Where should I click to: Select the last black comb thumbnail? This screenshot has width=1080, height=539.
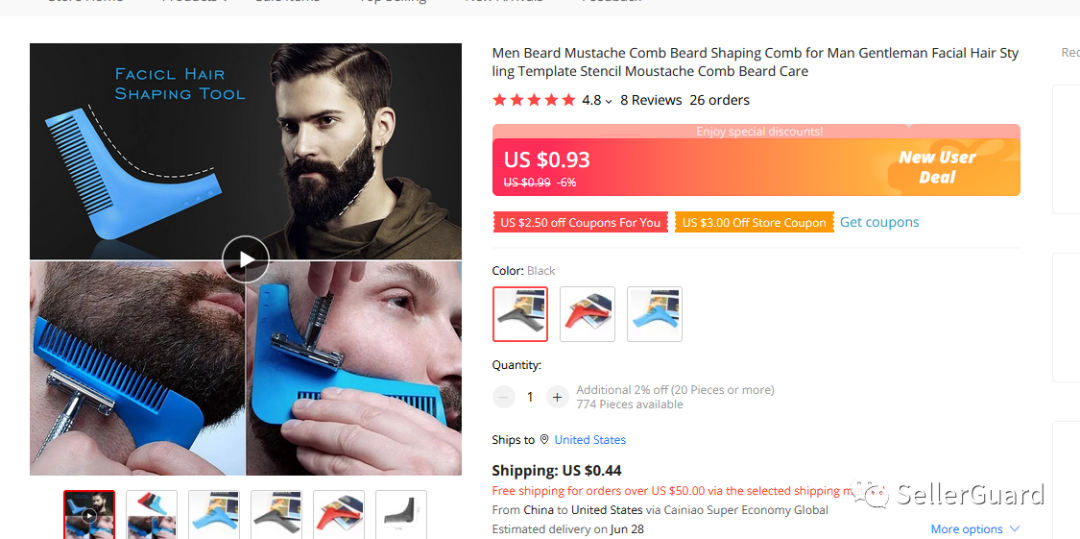[x=402, y=515]
